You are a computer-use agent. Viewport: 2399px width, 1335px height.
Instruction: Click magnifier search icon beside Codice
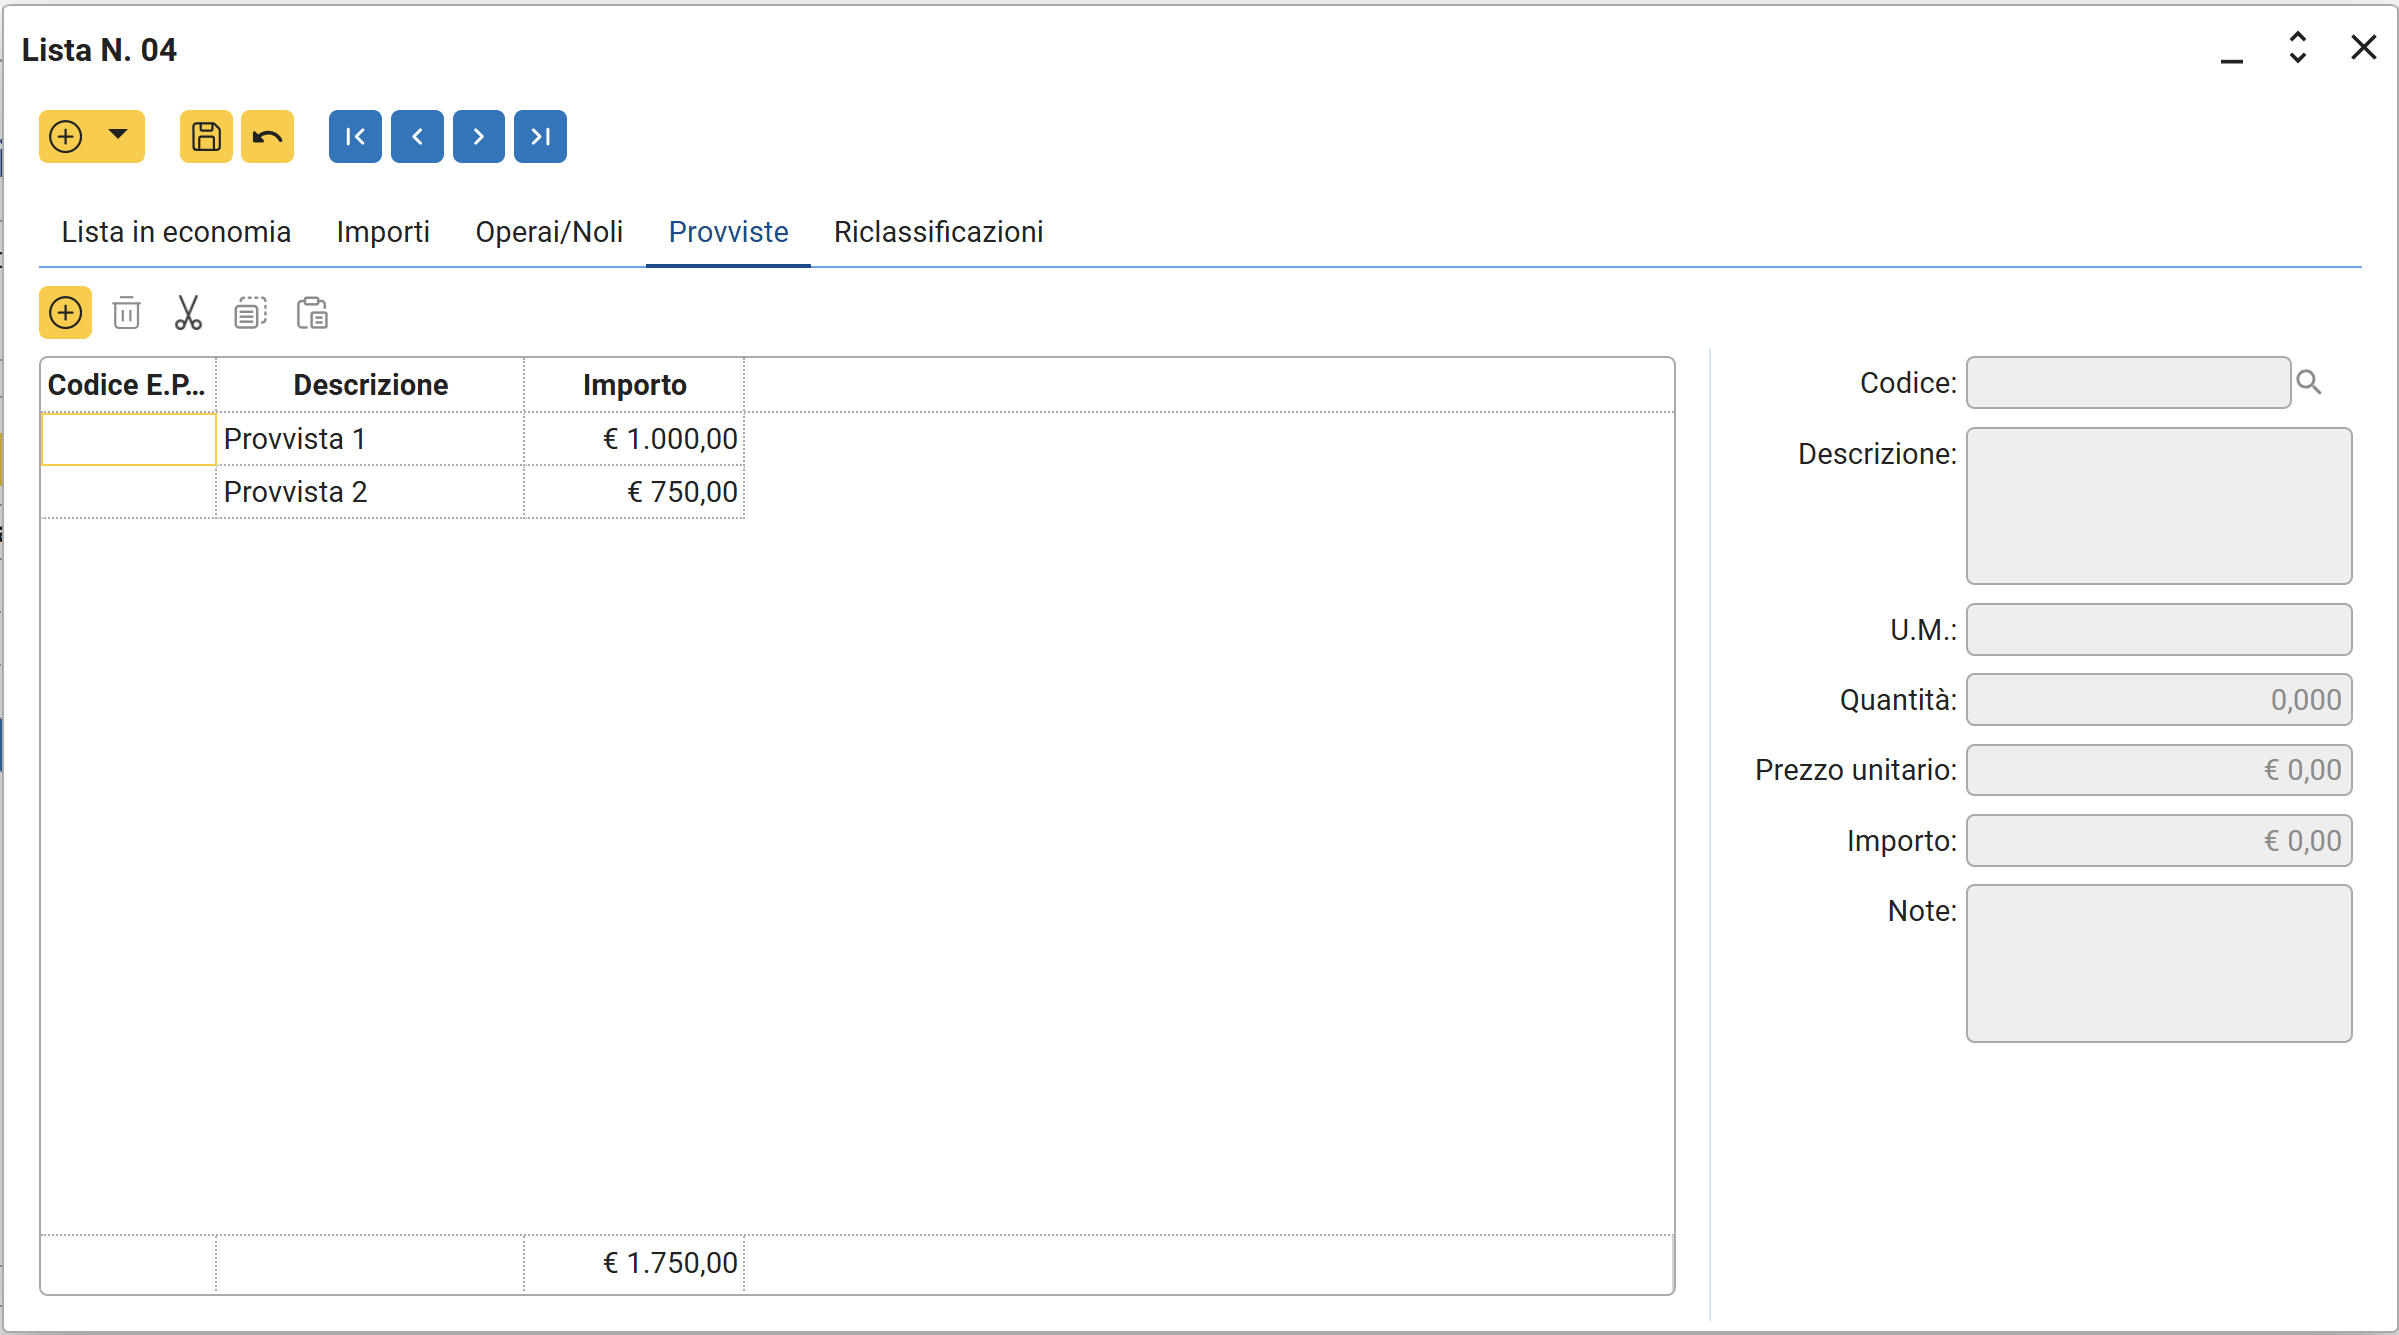click(2309, 382)
